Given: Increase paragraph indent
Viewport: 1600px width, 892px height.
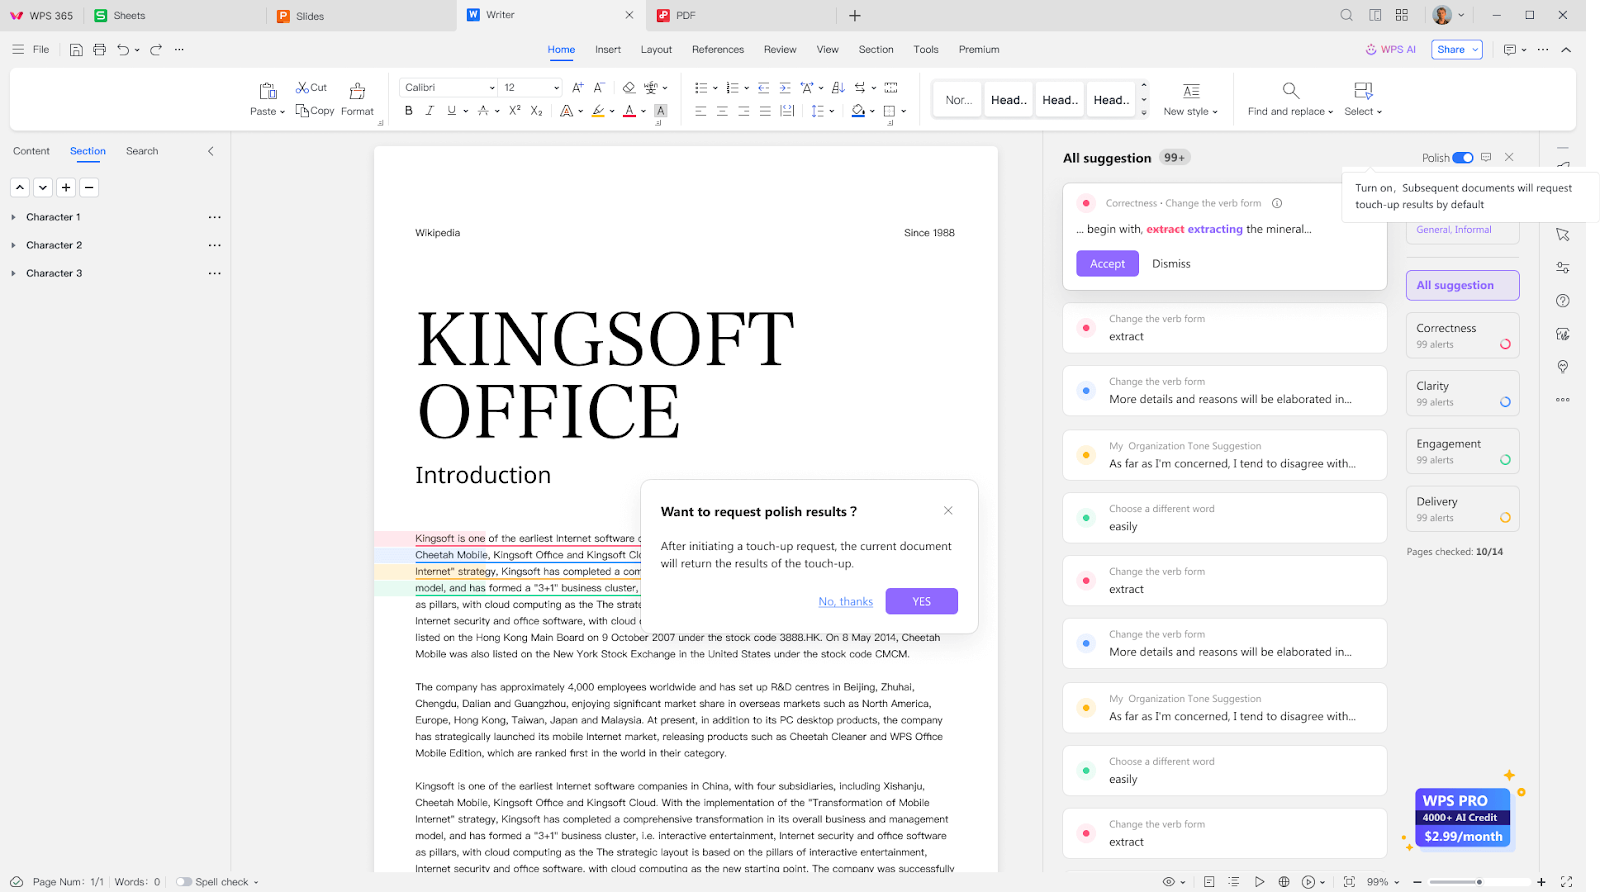Looking at the screenshot, I should (x=785, y=88).
